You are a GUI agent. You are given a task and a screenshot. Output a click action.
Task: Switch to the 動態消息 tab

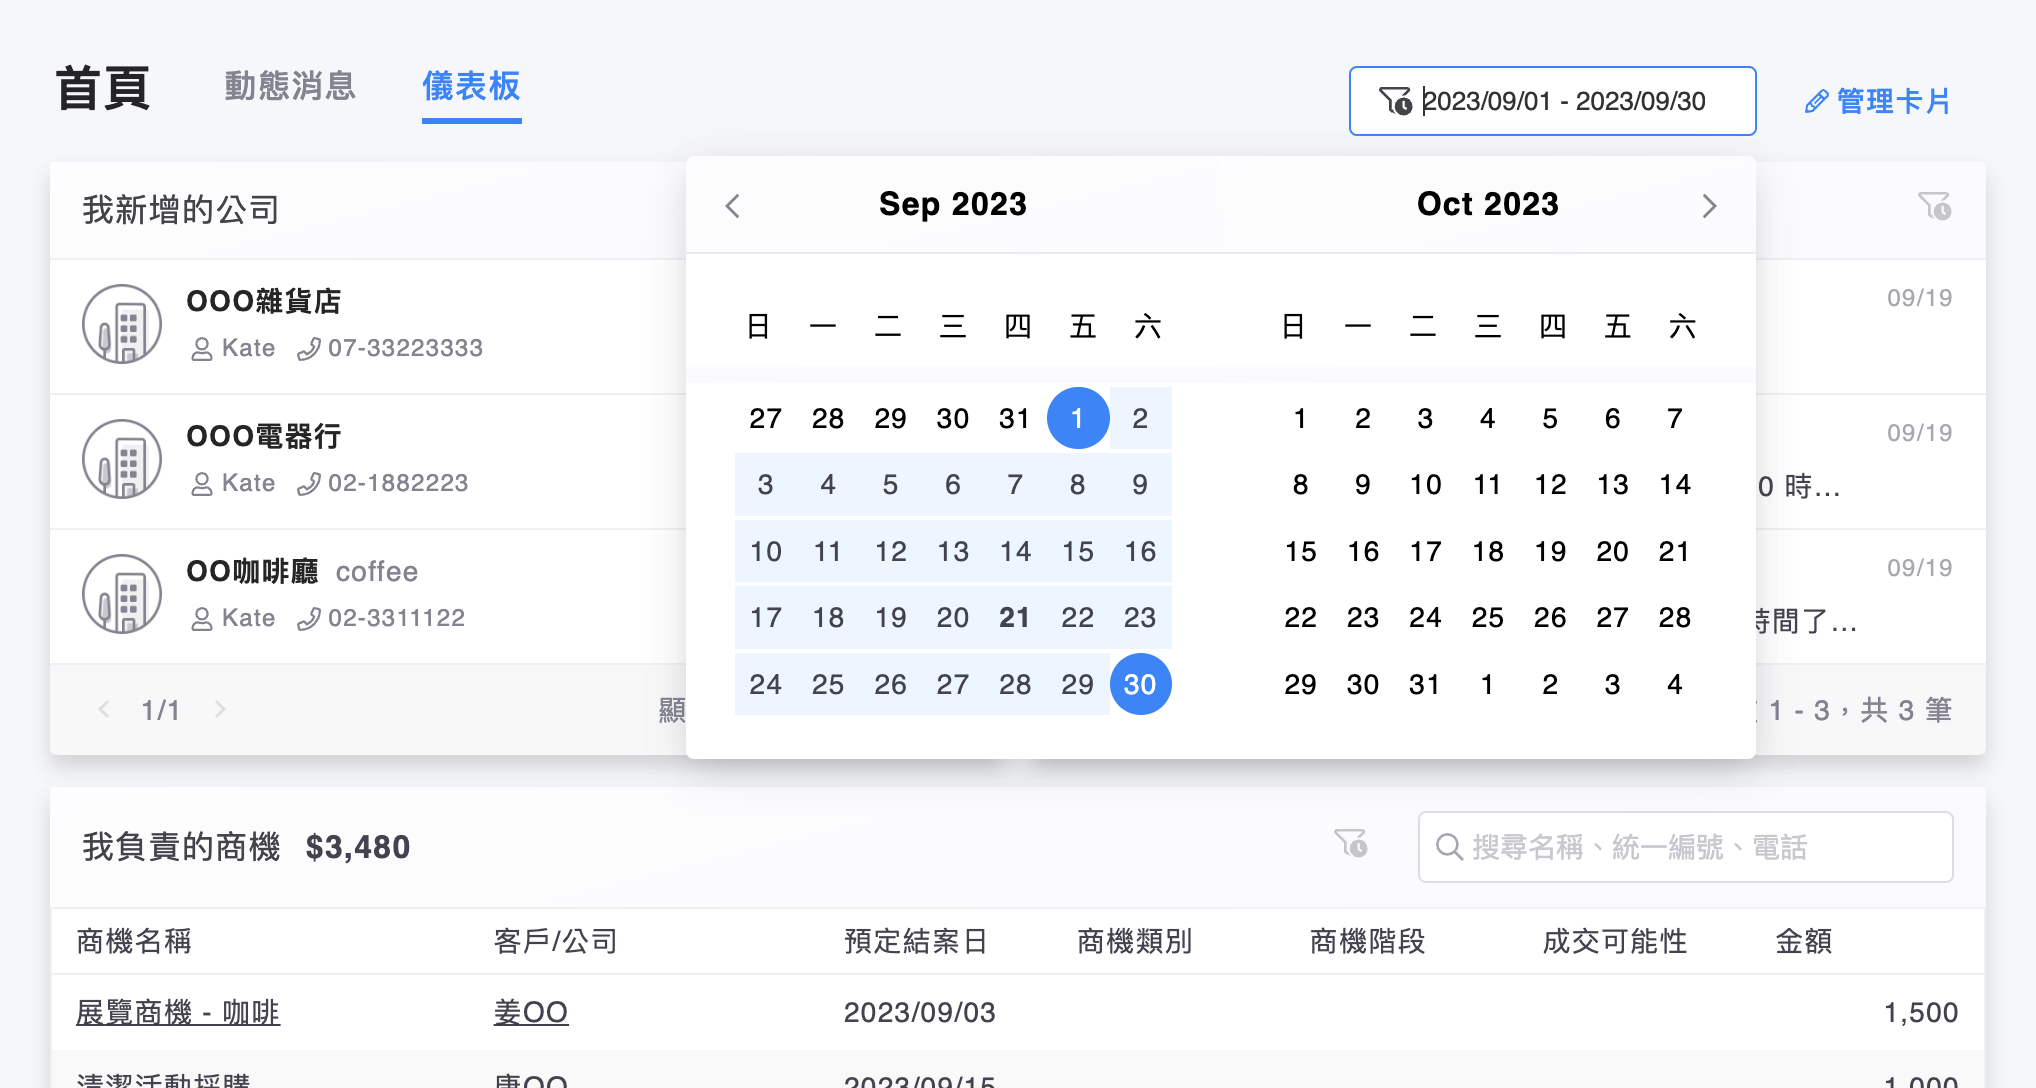coord(290,86)
